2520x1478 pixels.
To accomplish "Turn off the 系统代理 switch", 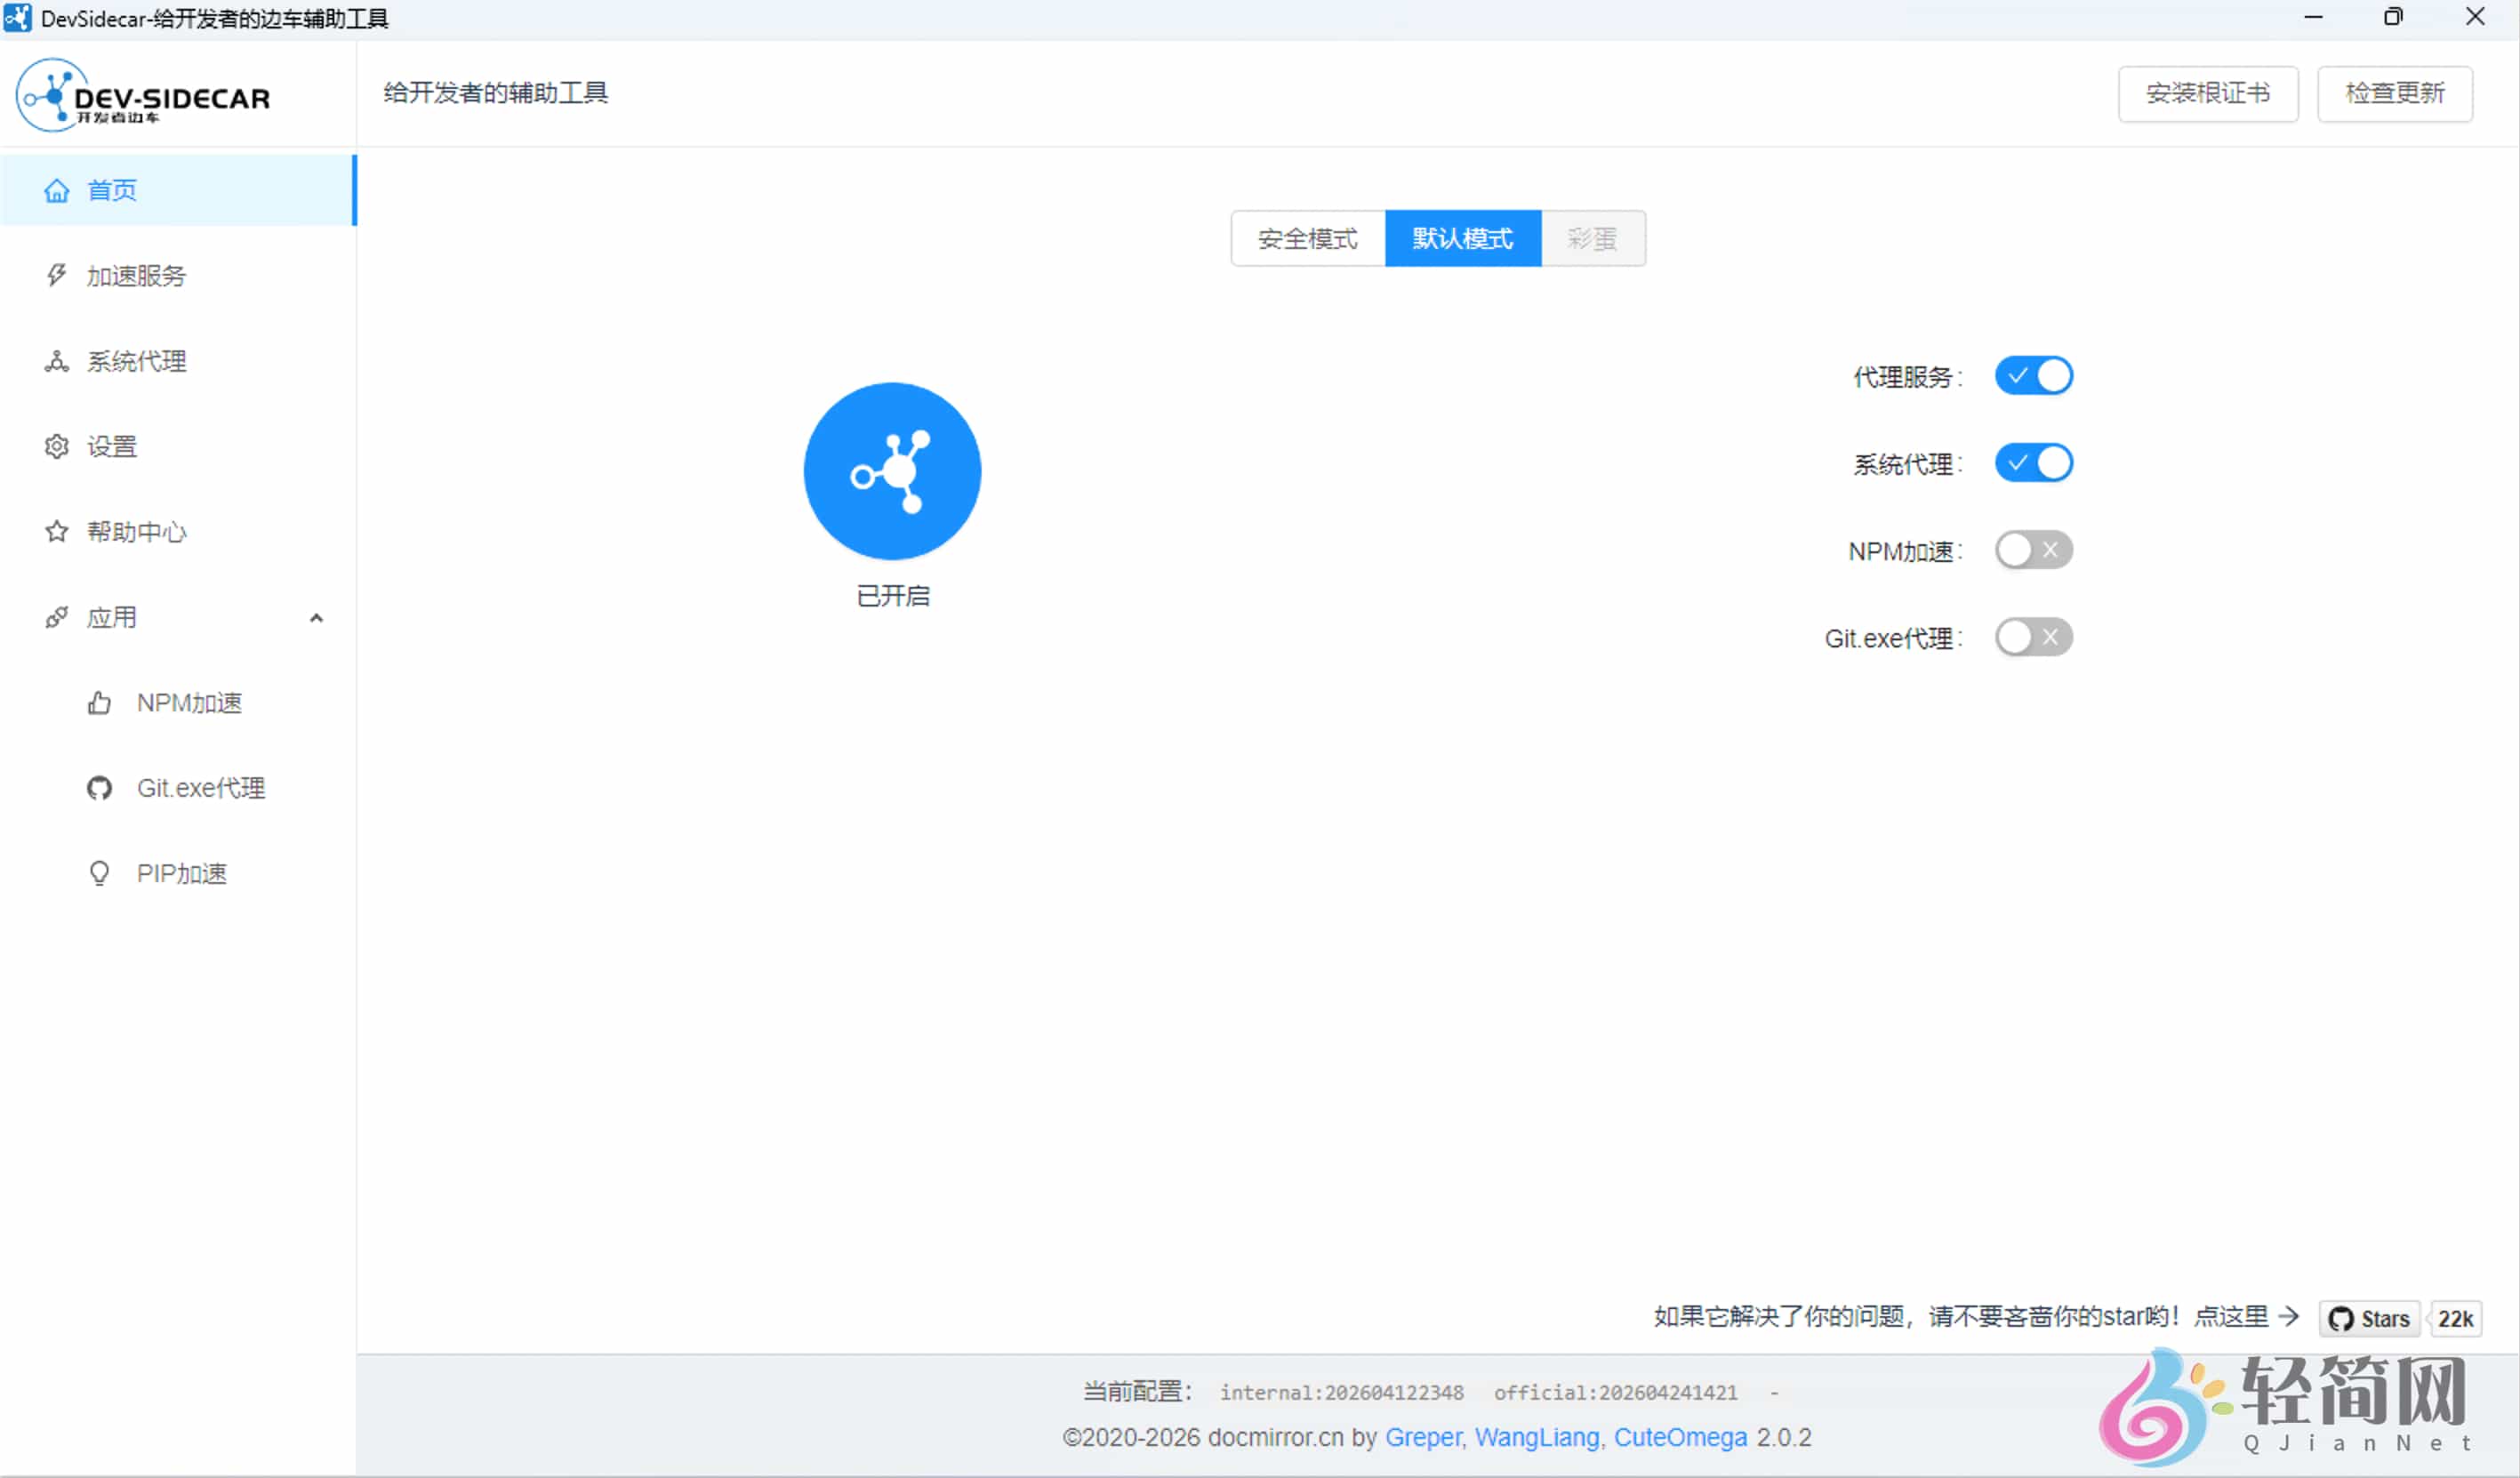I will (2034, 462).
